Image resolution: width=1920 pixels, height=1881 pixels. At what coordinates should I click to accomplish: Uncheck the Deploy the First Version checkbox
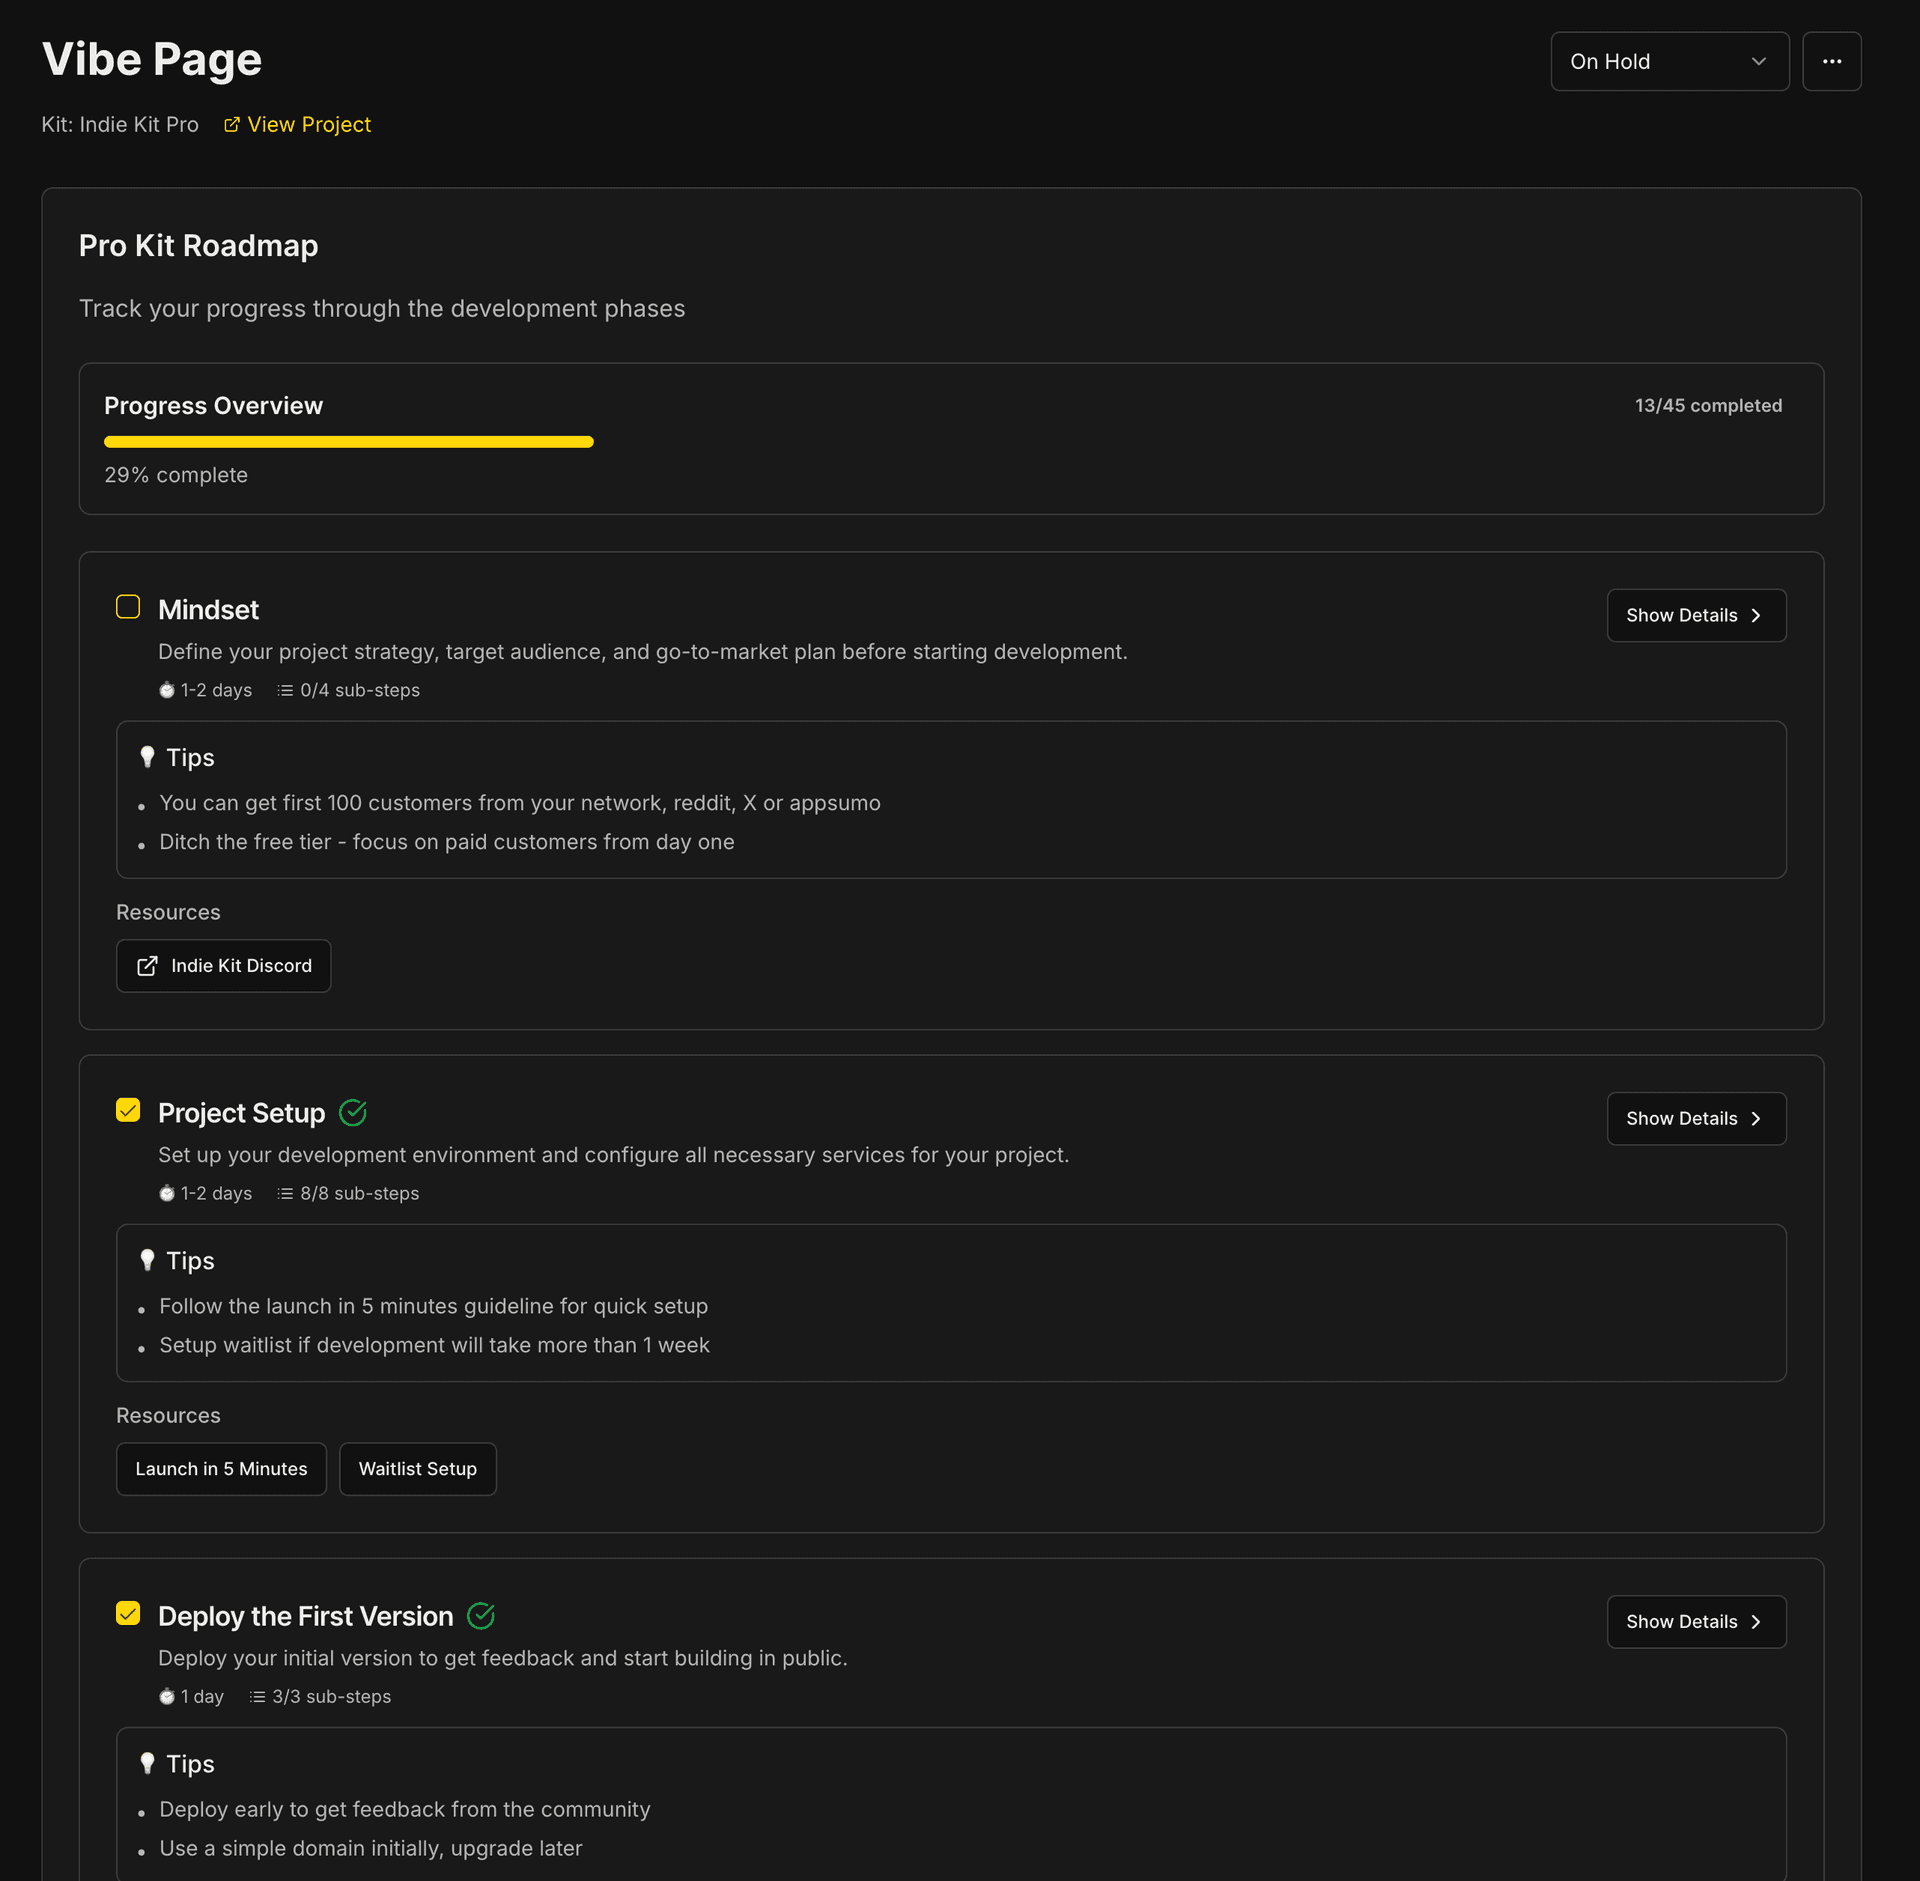(128, 1613)
